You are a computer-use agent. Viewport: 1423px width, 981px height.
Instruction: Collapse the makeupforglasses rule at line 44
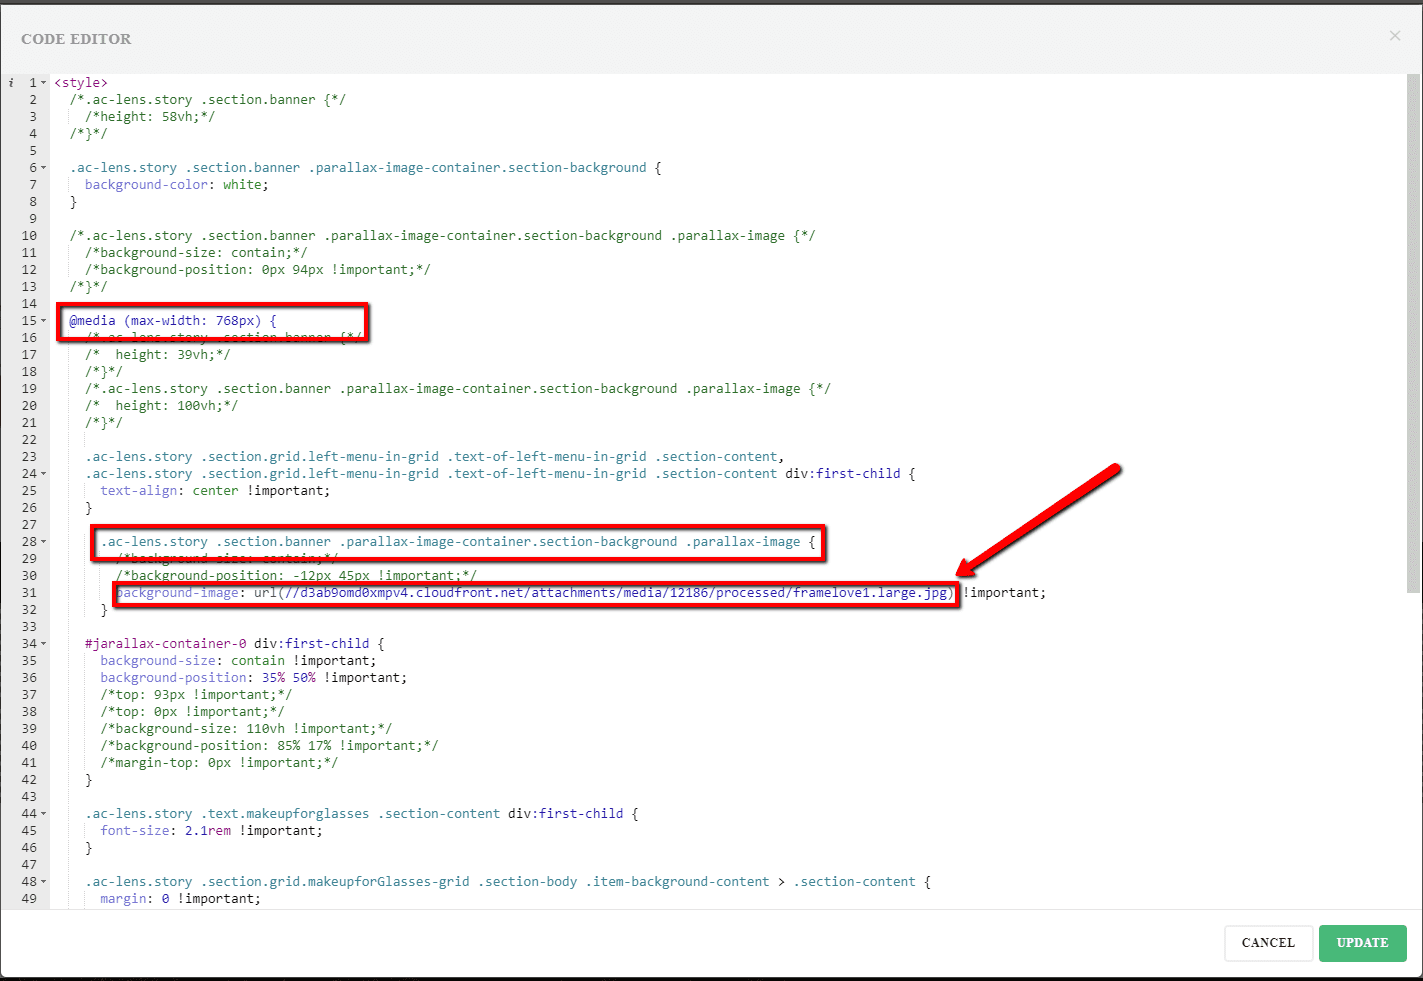click(x=44, y=814)
